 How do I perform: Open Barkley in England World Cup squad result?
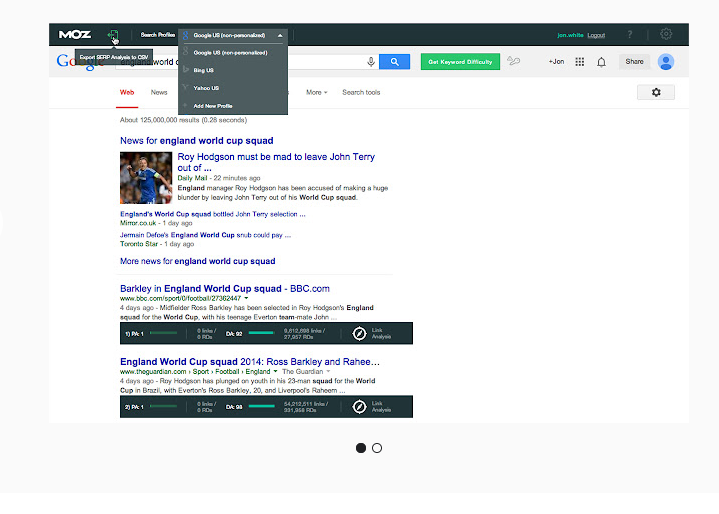pos(225,288)
